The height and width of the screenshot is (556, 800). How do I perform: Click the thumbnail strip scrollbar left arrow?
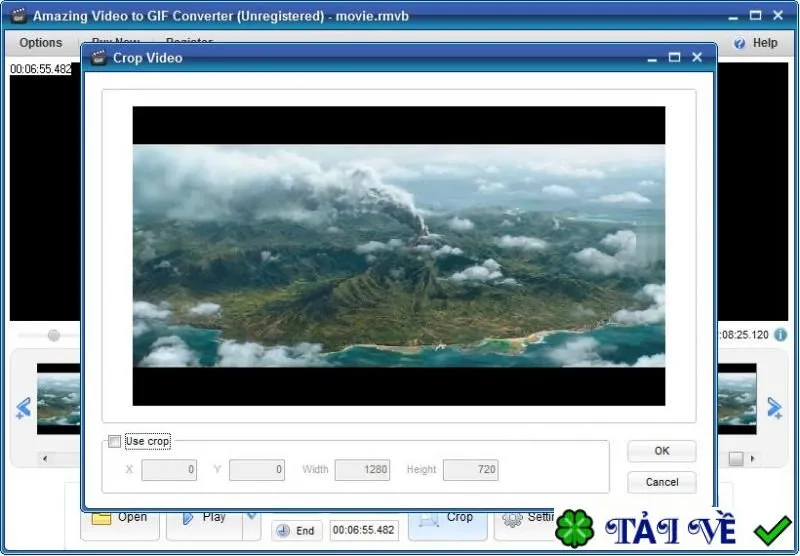[x=45, y=458]
